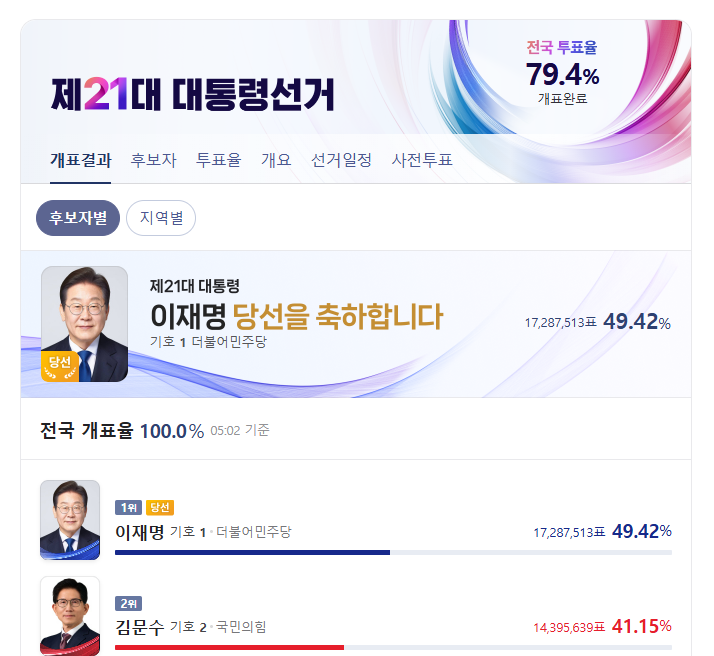Click the 이재명 name in ranking list
The height and width of the screenshot is (656, 714).
[x=139, y=532]
